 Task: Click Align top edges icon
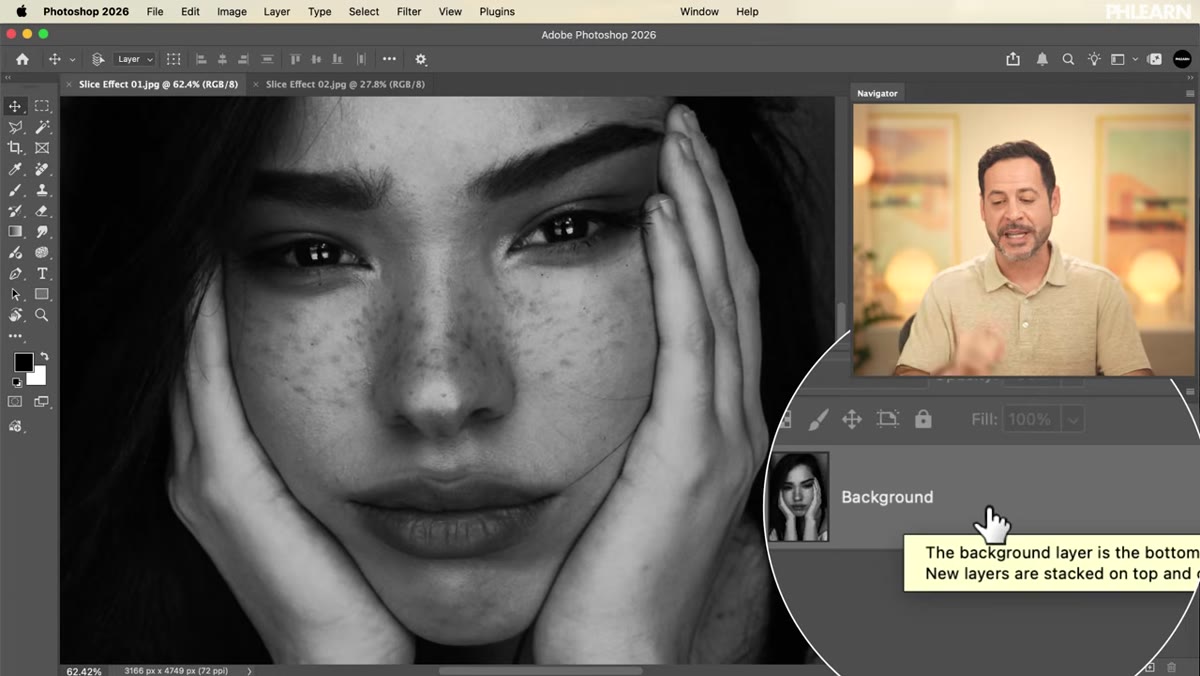[x=296, y=59]
